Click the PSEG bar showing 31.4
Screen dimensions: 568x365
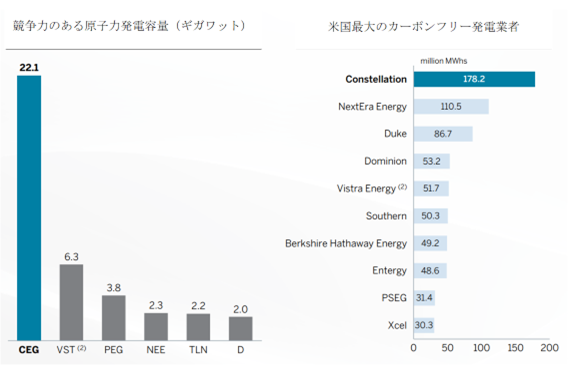pos(425,298)
